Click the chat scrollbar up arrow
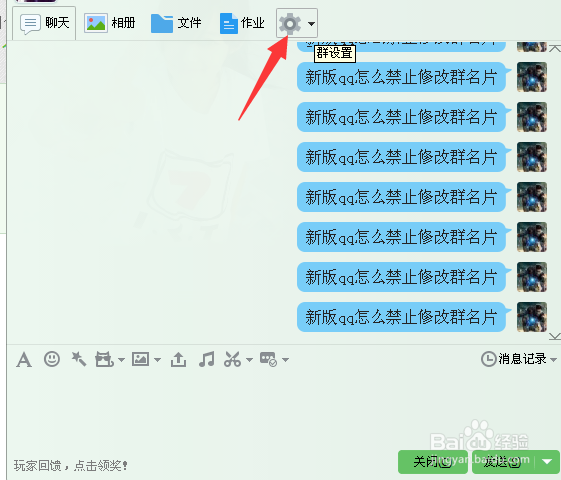The height and width of the screenshot is (480, 561). pyautogui.click(x=555, y=48)
